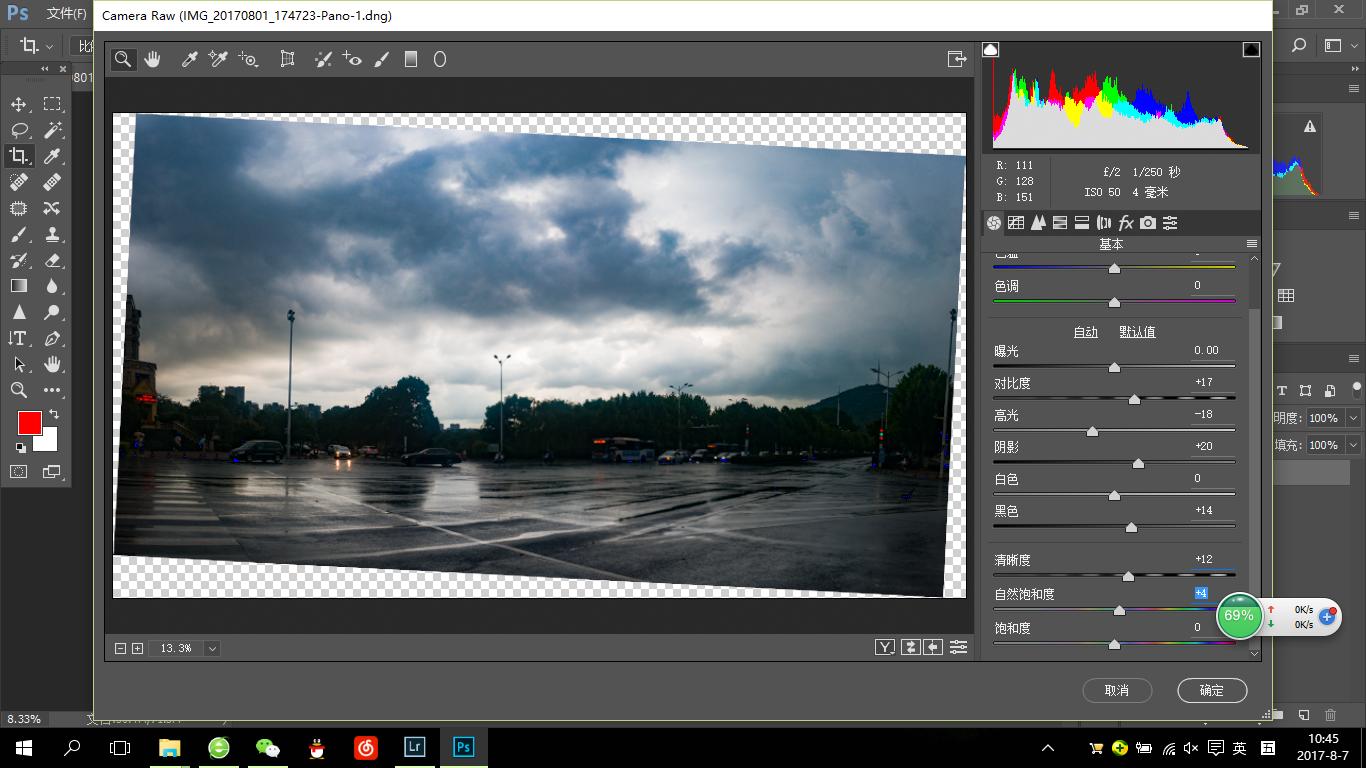Image resolution: width=1366 pixels, height=768 pixels.
Task: Choose the Graduated Filter tool
Action: point(410,60)
